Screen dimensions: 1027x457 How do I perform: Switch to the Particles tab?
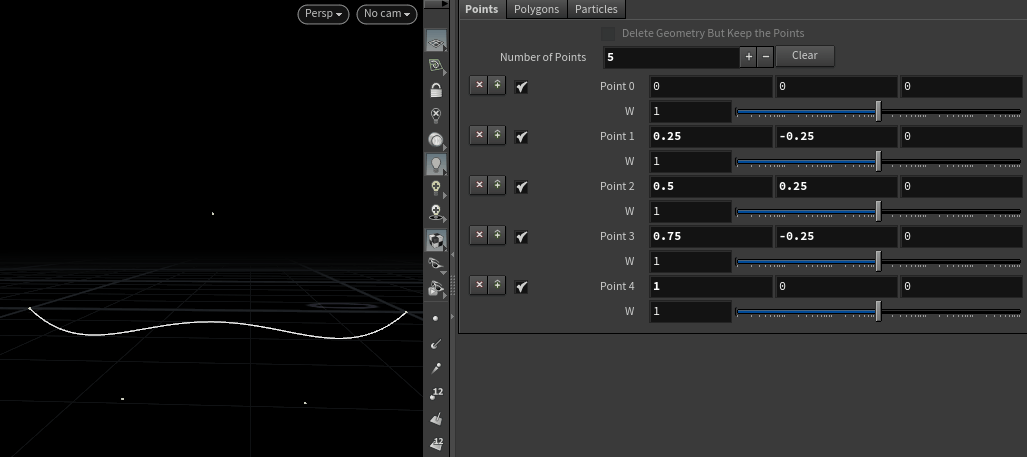click(x=596, y=9)
